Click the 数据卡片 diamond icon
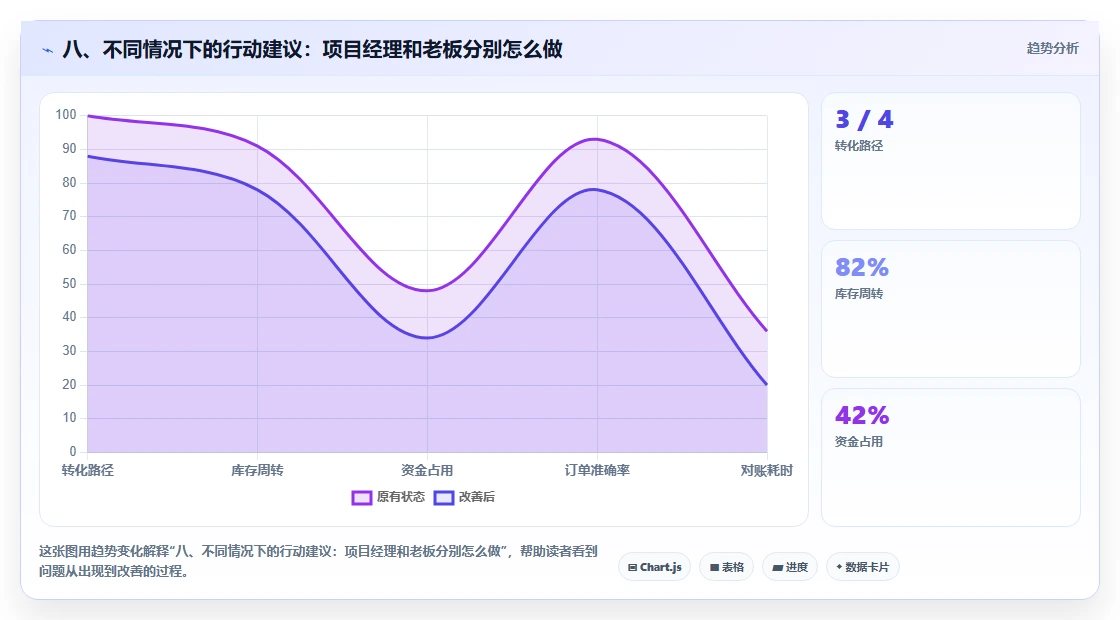1120x620 pixels. click(x=839, y=567)
